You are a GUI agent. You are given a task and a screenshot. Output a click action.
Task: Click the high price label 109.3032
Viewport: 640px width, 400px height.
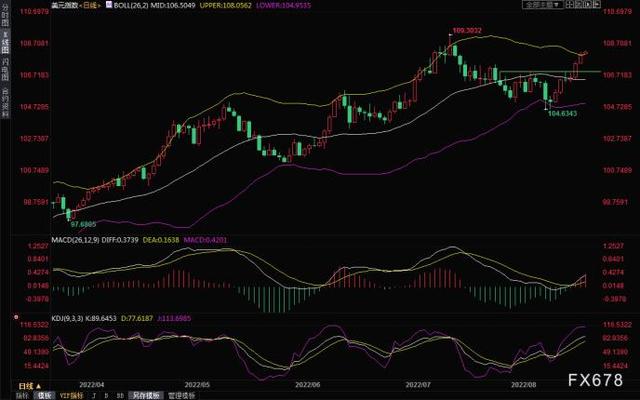[x=467, y=31]
